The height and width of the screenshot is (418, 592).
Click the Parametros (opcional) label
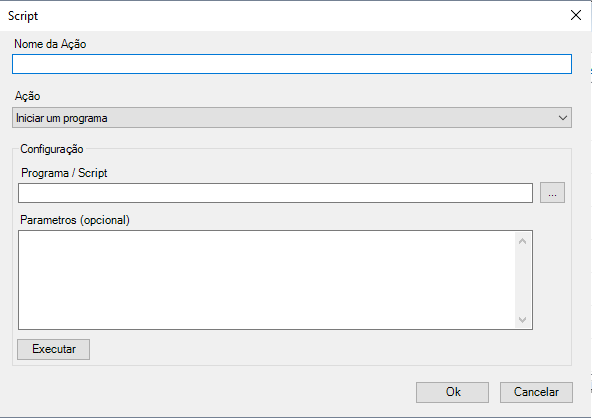tap(75, 220)
